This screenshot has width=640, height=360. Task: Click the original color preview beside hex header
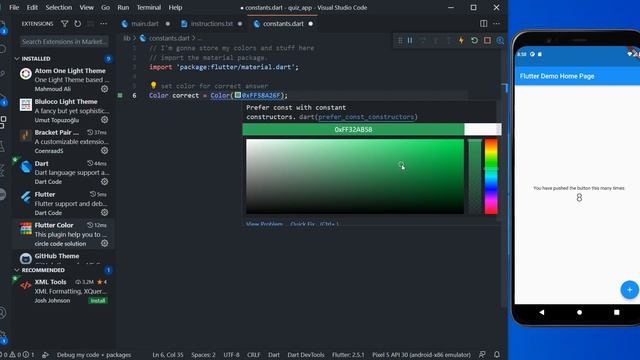[482, 129]
